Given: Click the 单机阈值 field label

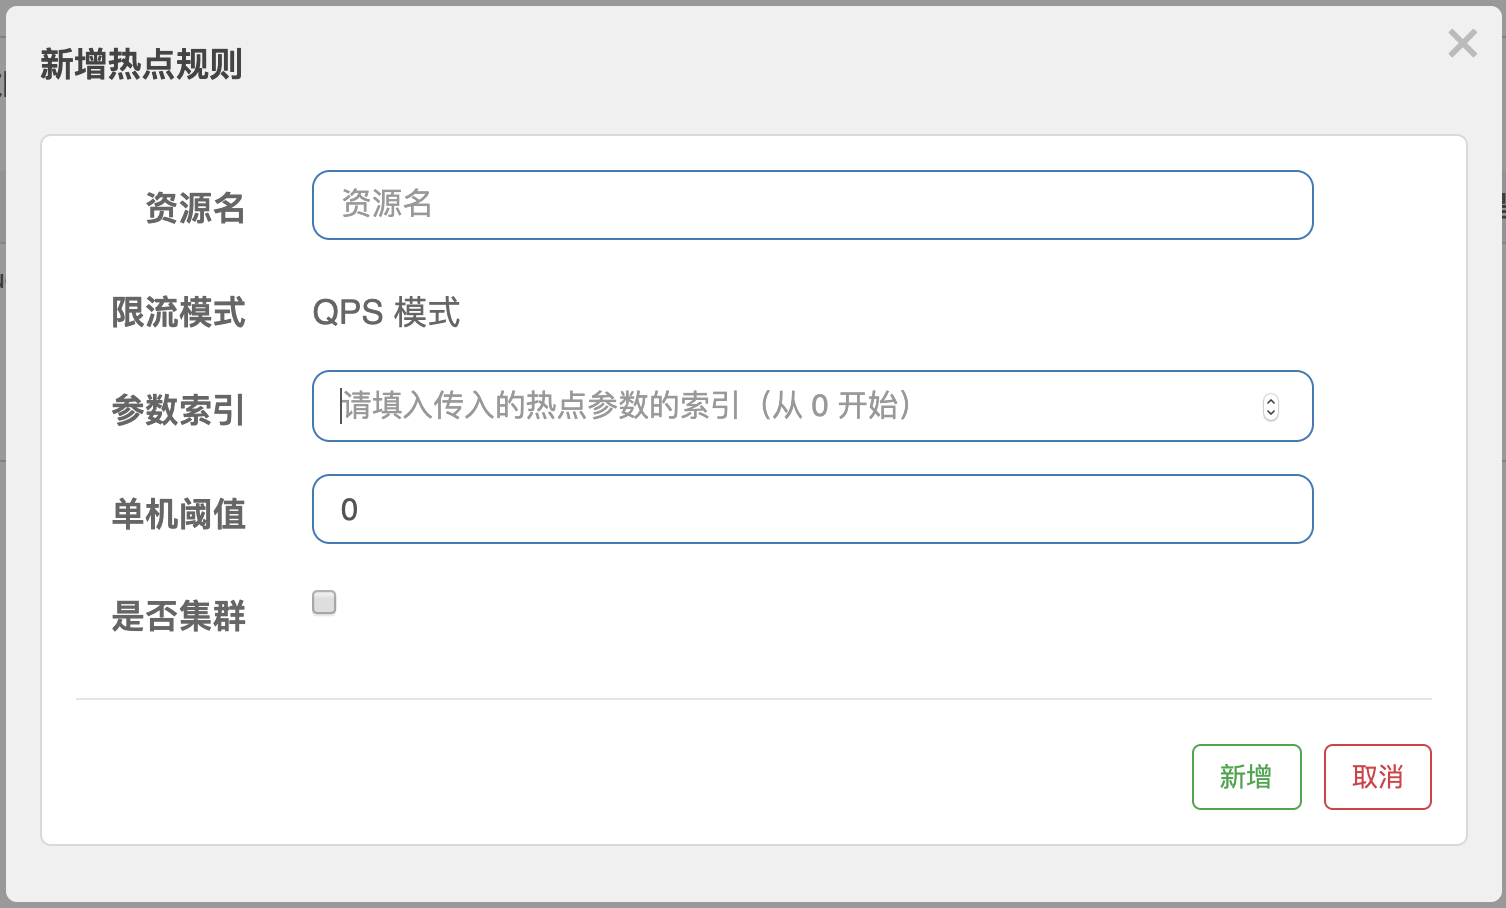Looking at the screenshot, I should click(x=179, y=514).
